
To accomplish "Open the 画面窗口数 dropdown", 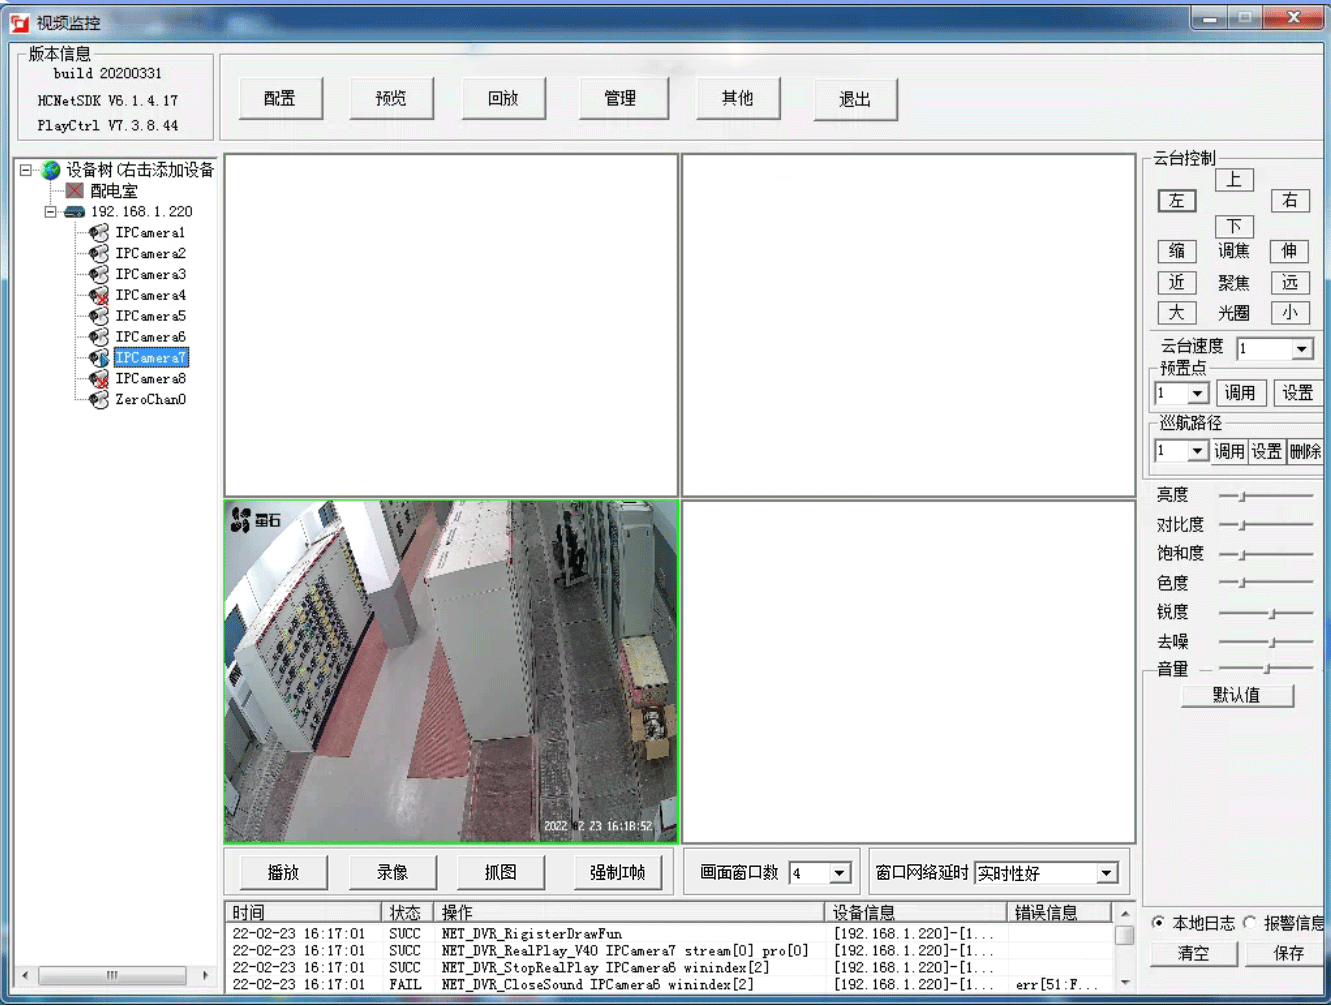I will (839, 873).
